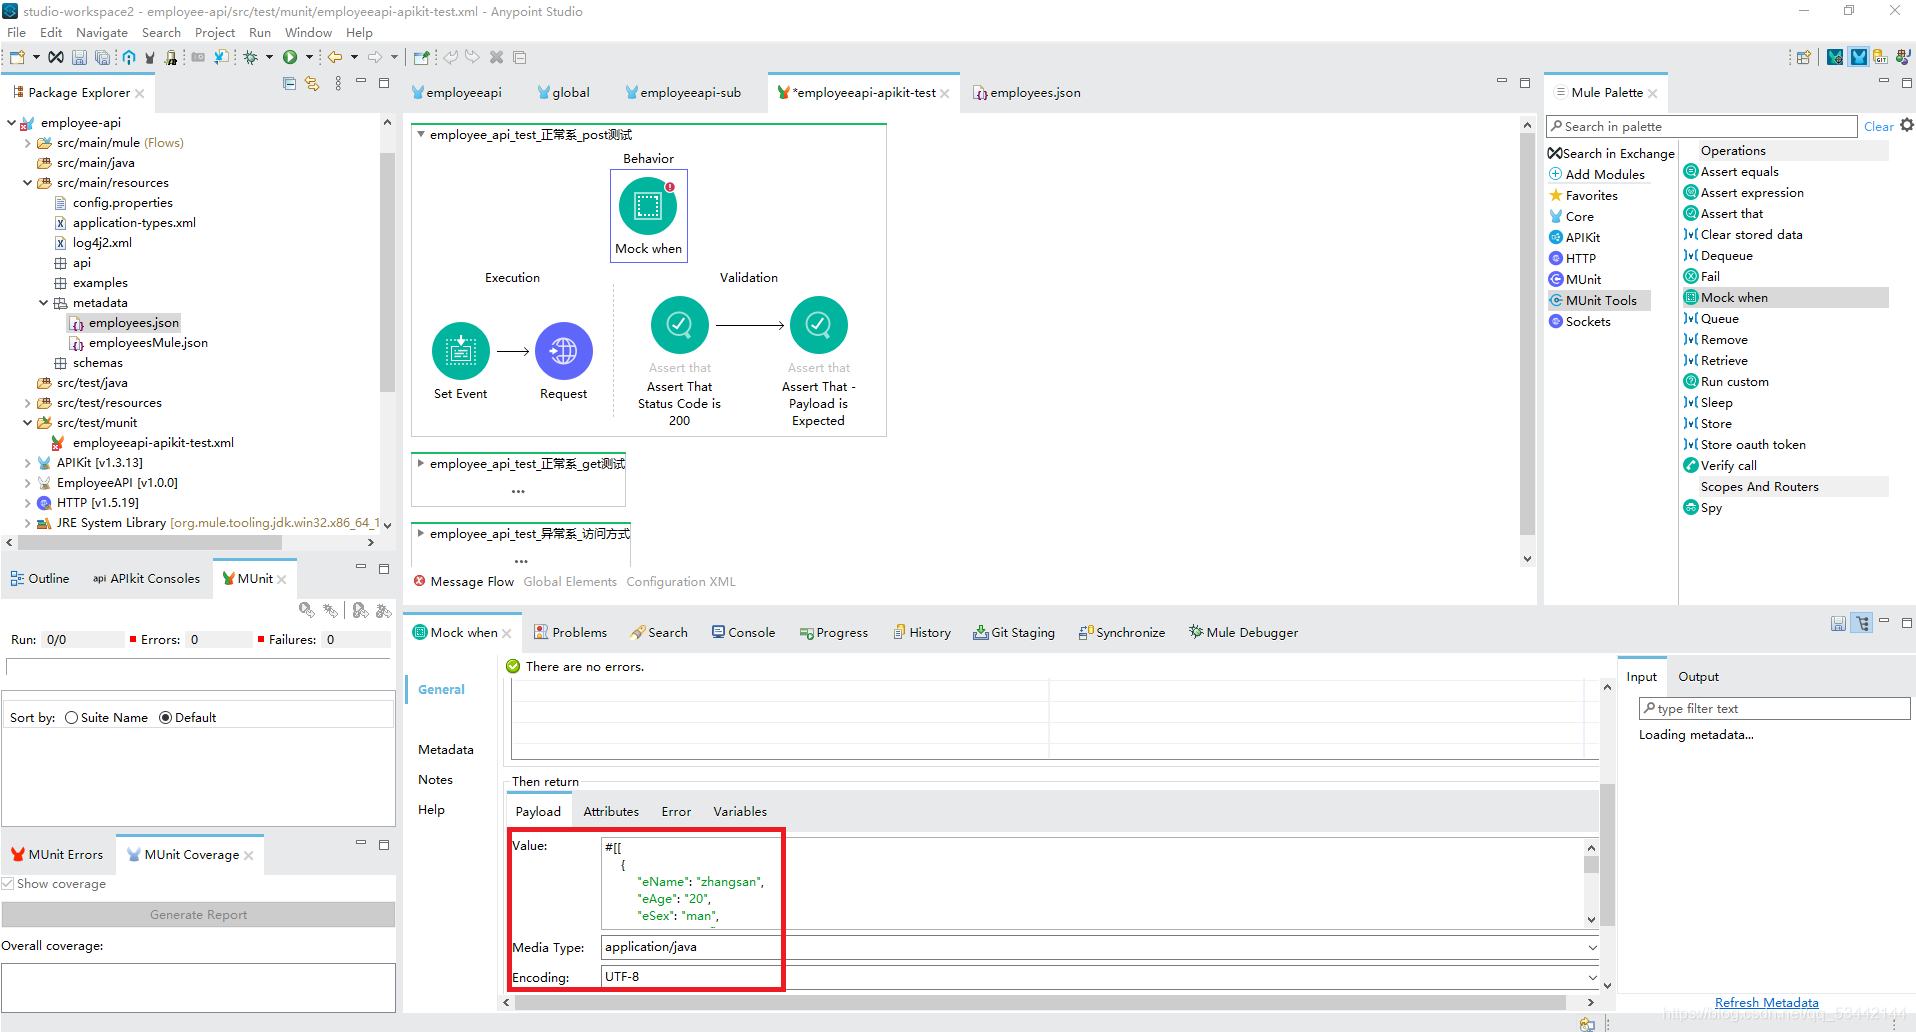1916x1032 pixels.
Task: Expand the APIKit [v1.3.13] library node
Action: [27, 463]
